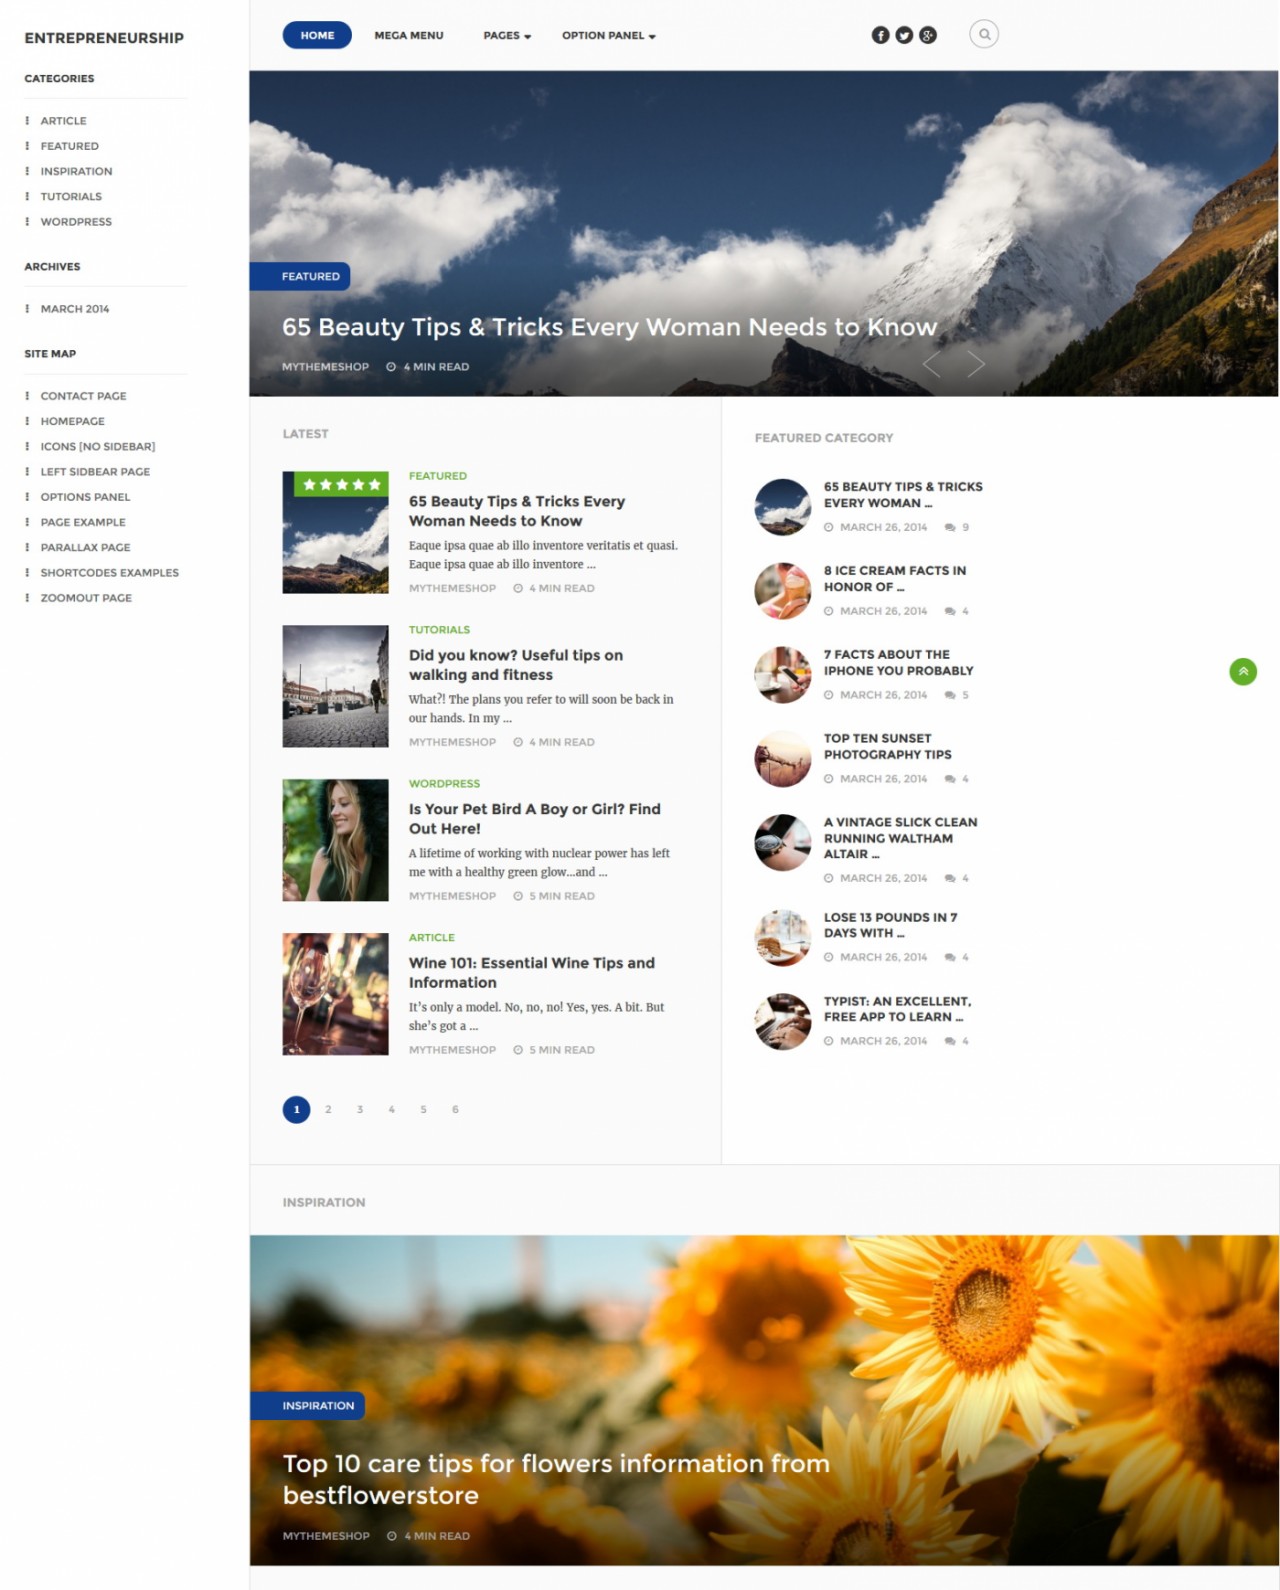1280x1590 pixels.
Task: Expand the Option Panel dropdown menu
Action: tap(609, 35)
